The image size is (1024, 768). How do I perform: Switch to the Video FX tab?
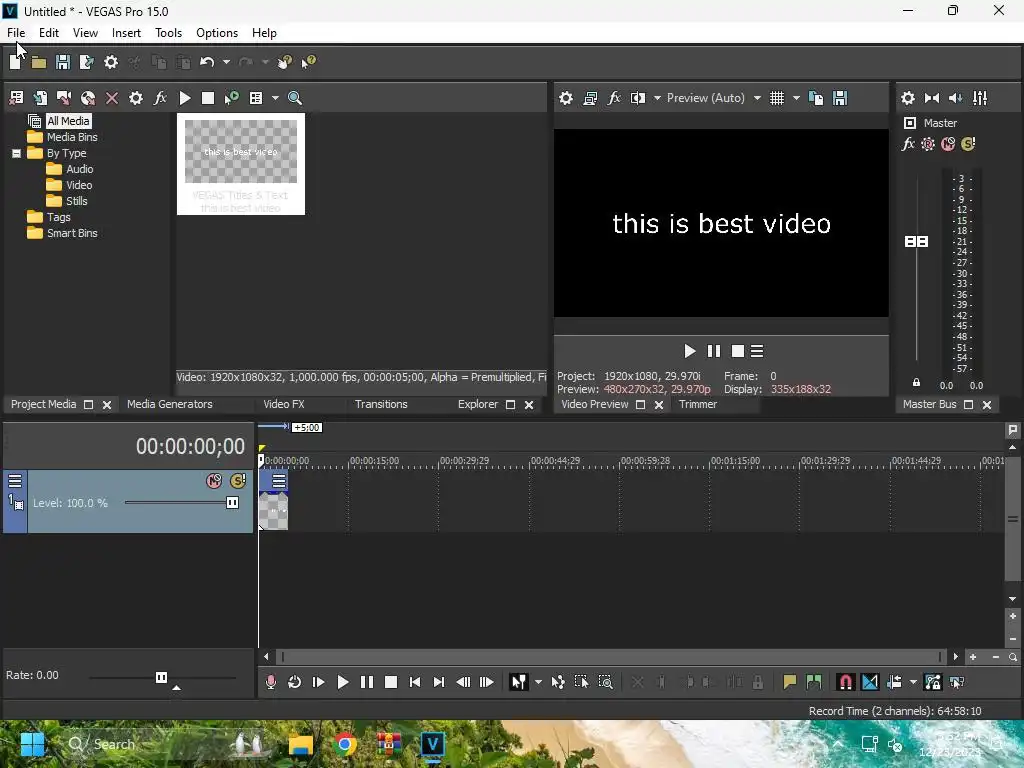coord(283,404)
